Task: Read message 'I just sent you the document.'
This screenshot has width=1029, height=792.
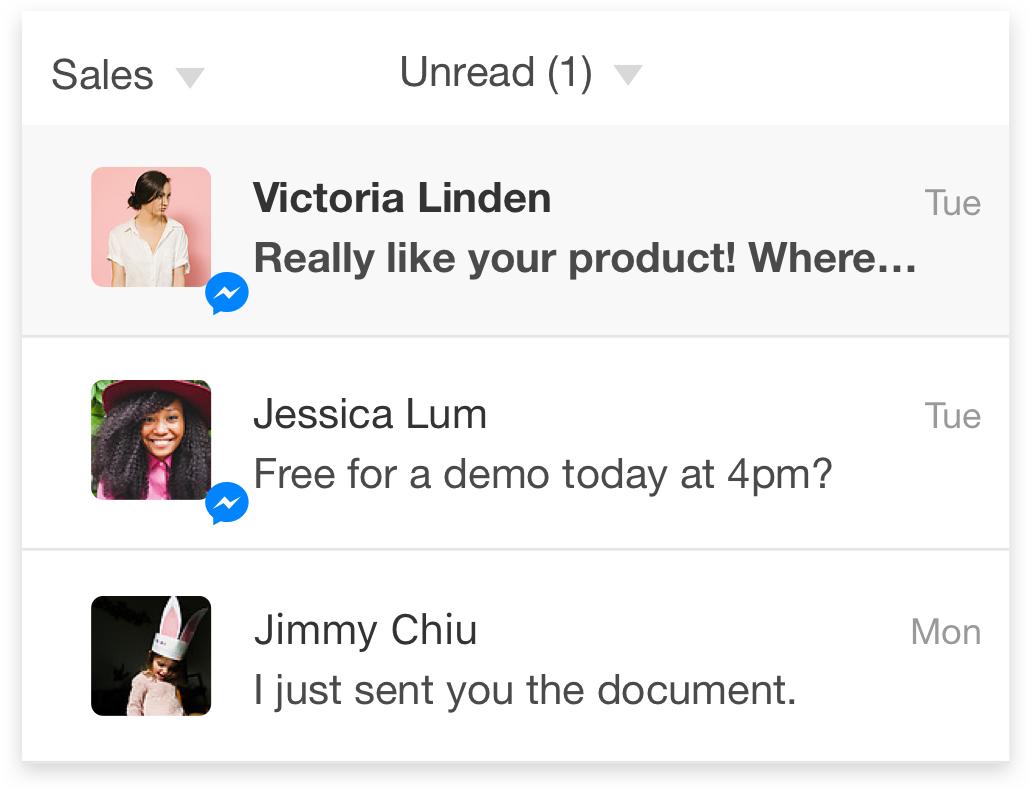Action: [525, 691]
